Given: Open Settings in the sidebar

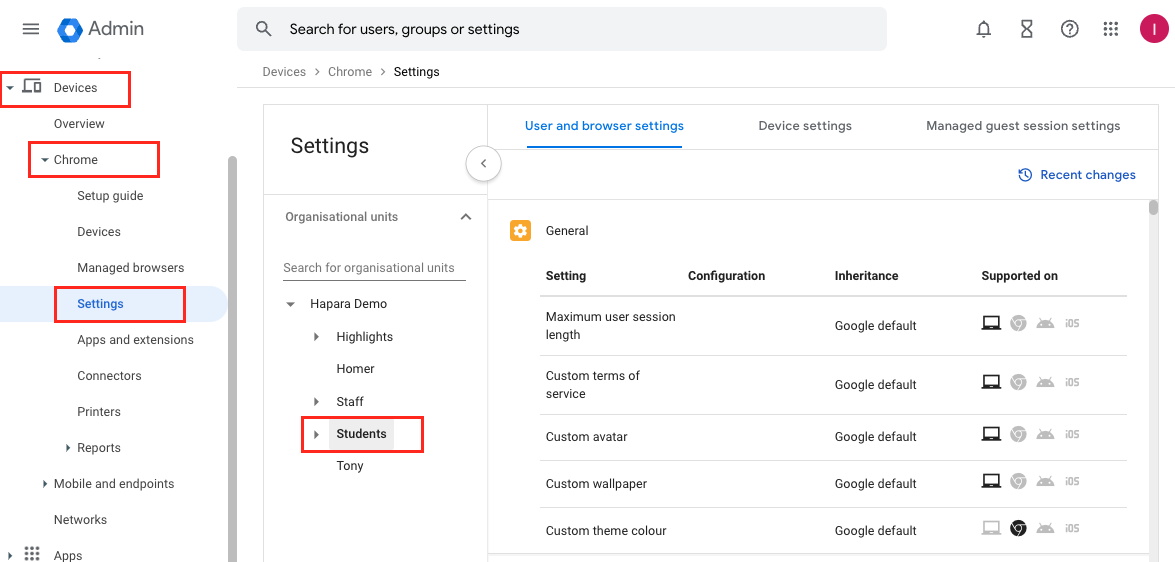Looking at the screenshot, I should point(100,303).
